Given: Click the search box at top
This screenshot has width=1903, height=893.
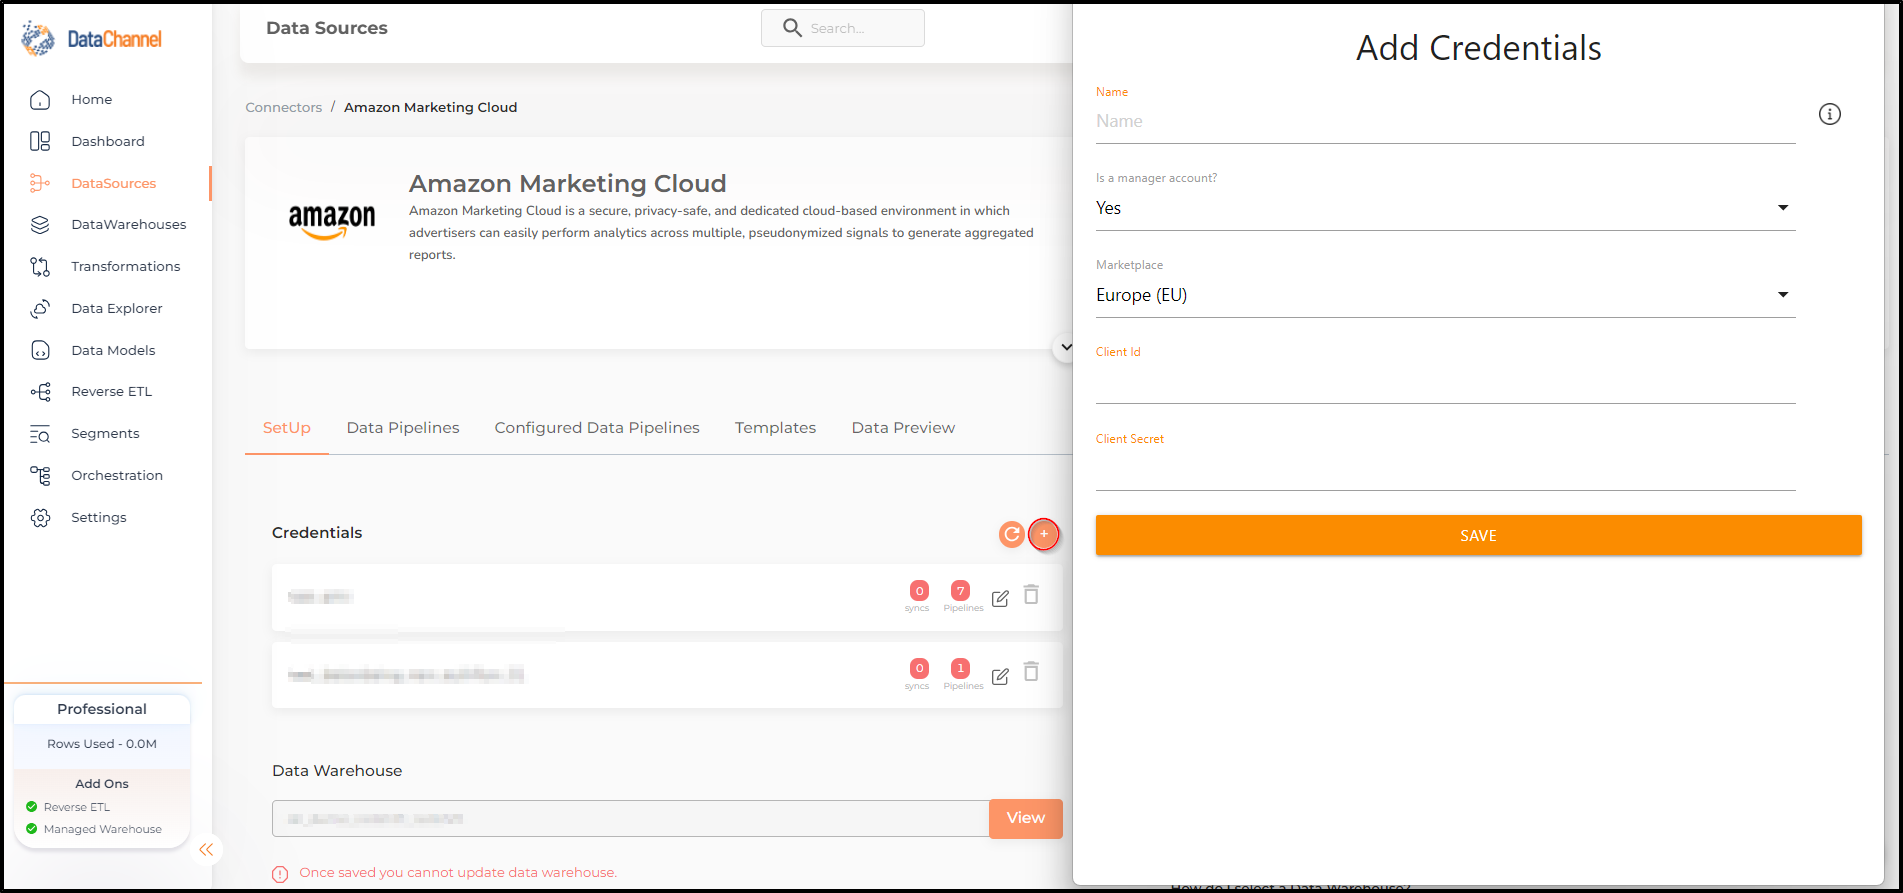Looking at the screenshot, I should coord(843,28).
